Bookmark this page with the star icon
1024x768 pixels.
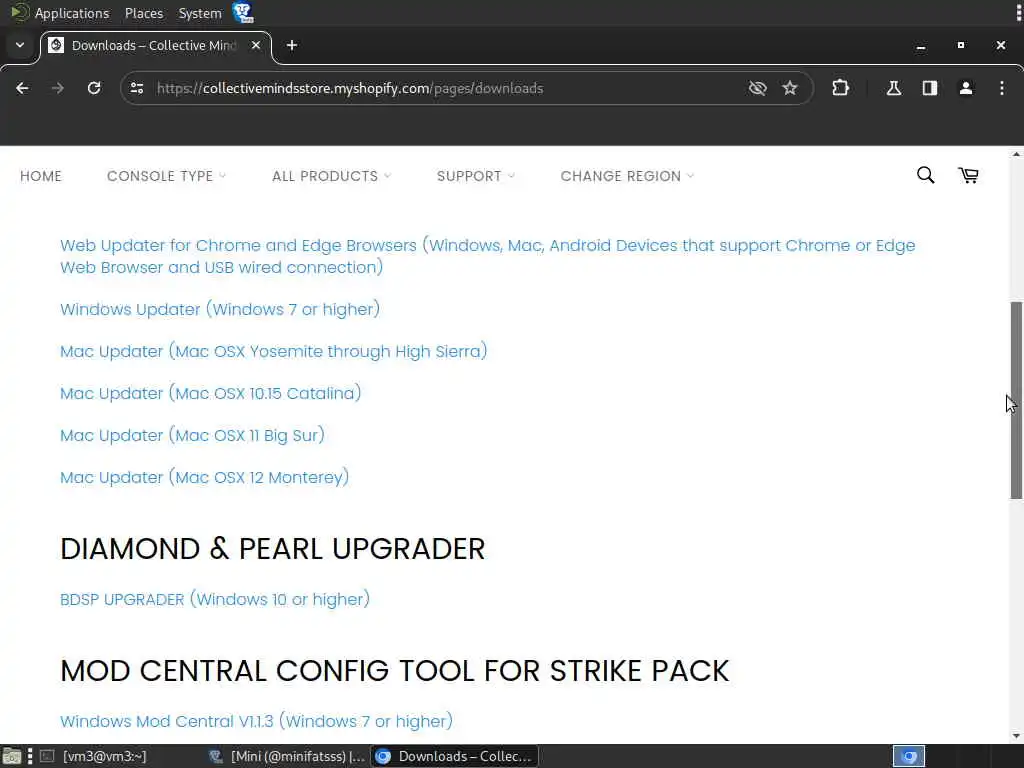click(x=790, y=88)
